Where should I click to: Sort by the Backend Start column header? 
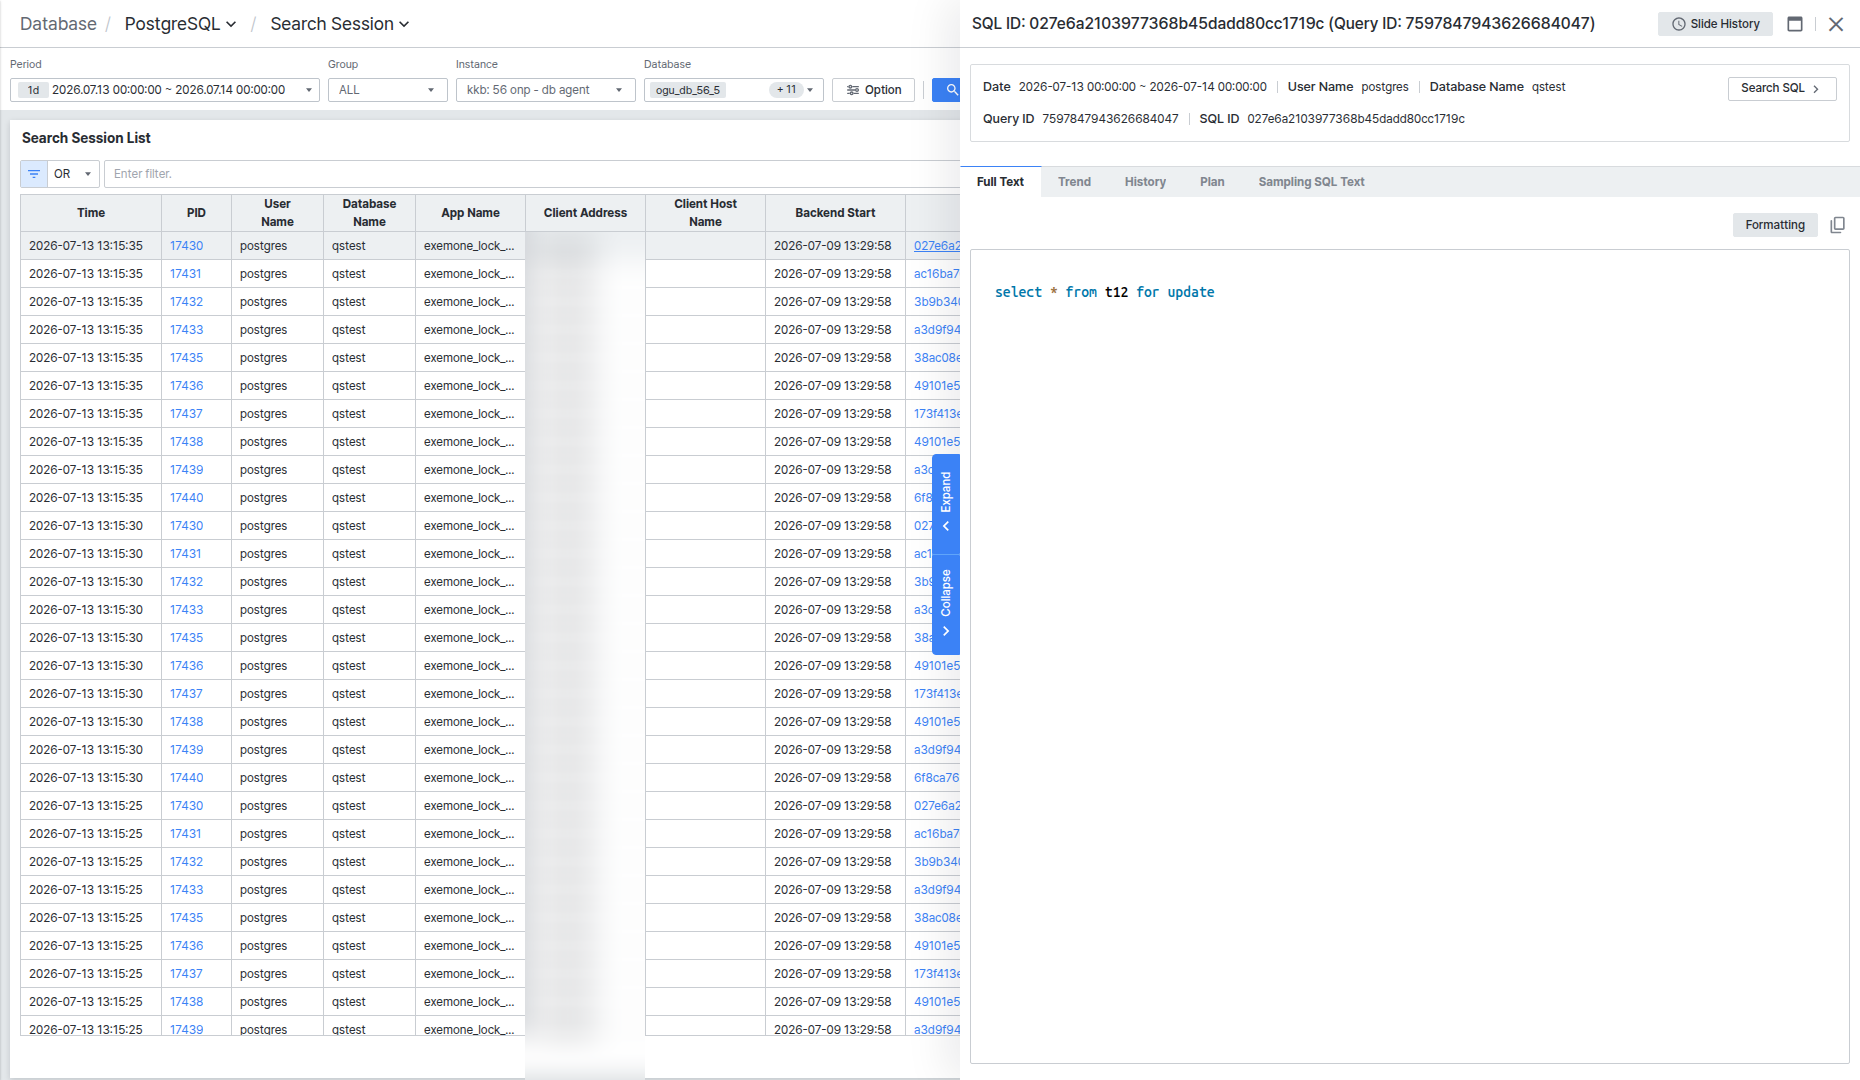pos(835,213)
